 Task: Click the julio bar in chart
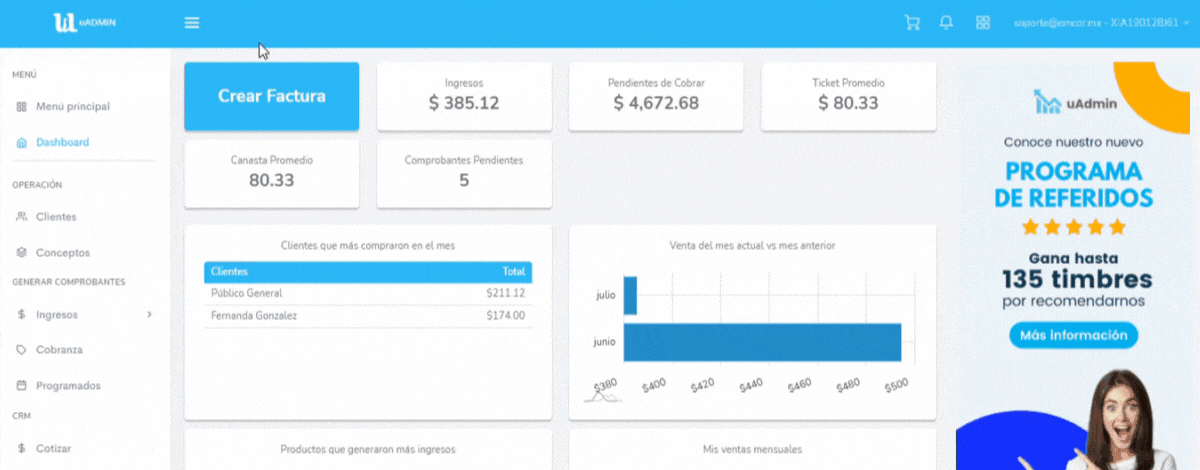click(x=630, y=295)
